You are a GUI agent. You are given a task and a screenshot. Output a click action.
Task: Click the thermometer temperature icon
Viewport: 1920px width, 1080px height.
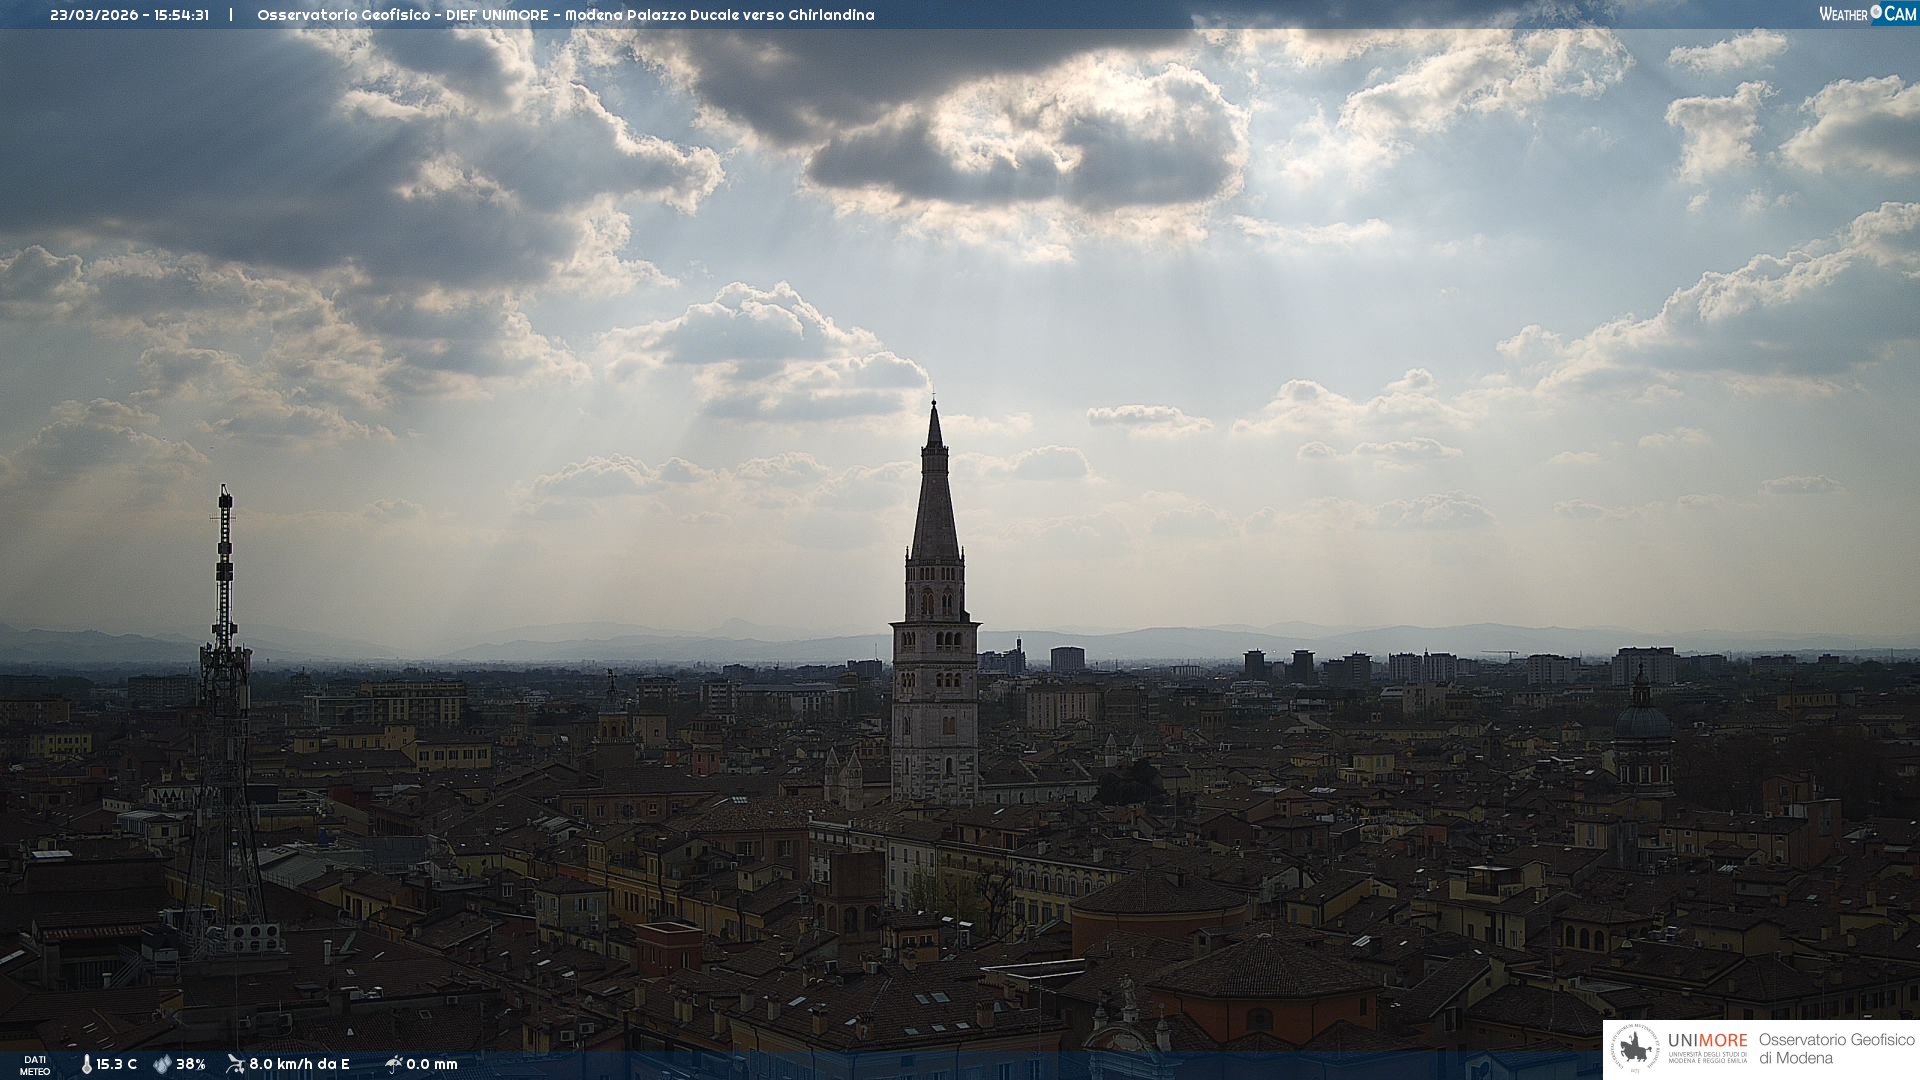click(87, 1064)
